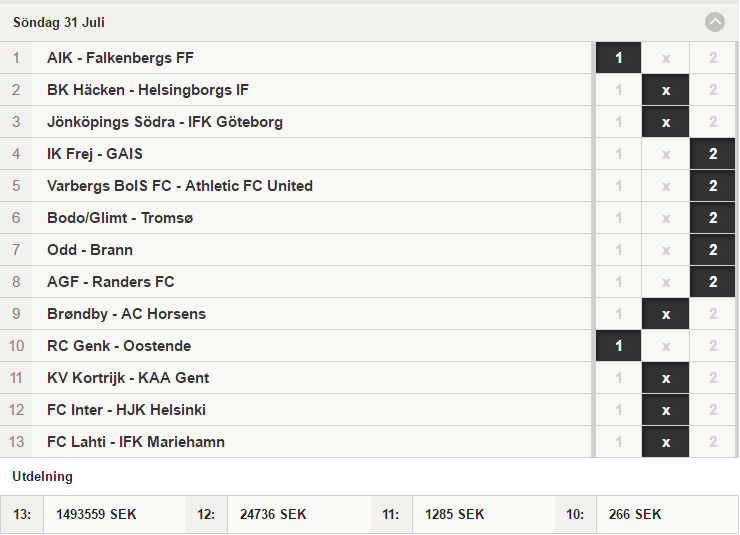Click the 13 correct payout 1493559 SEK
The width and height of the screenshot is (740, 535).
(x=96, y=514)
